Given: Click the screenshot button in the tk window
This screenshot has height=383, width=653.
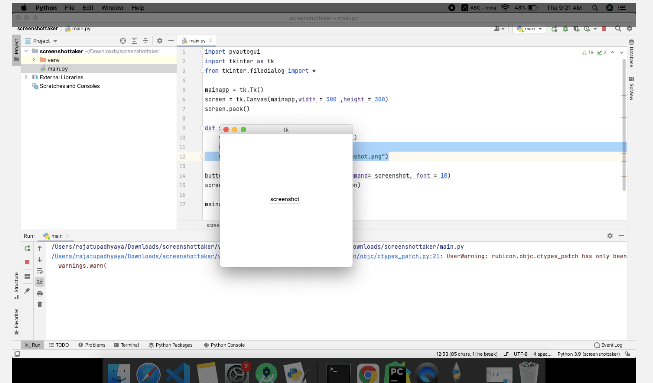Looking at the screenshot, I should 285,199.
